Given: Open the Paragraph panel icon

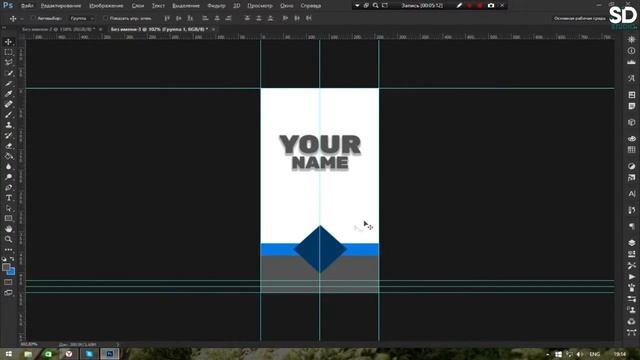Looking at the screenshot, I should [x=631, y=226].
